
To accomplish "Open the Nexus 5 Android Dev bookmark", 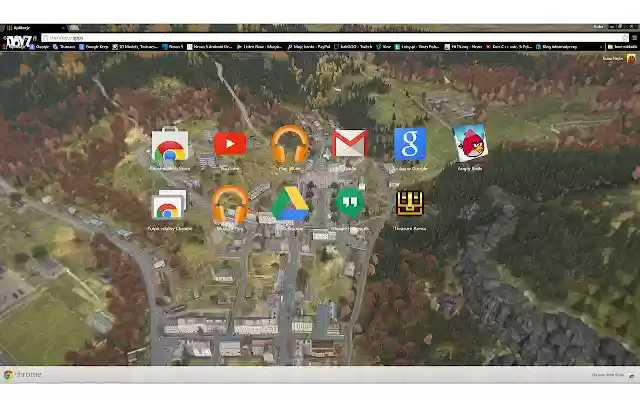I will pos(209,47).
